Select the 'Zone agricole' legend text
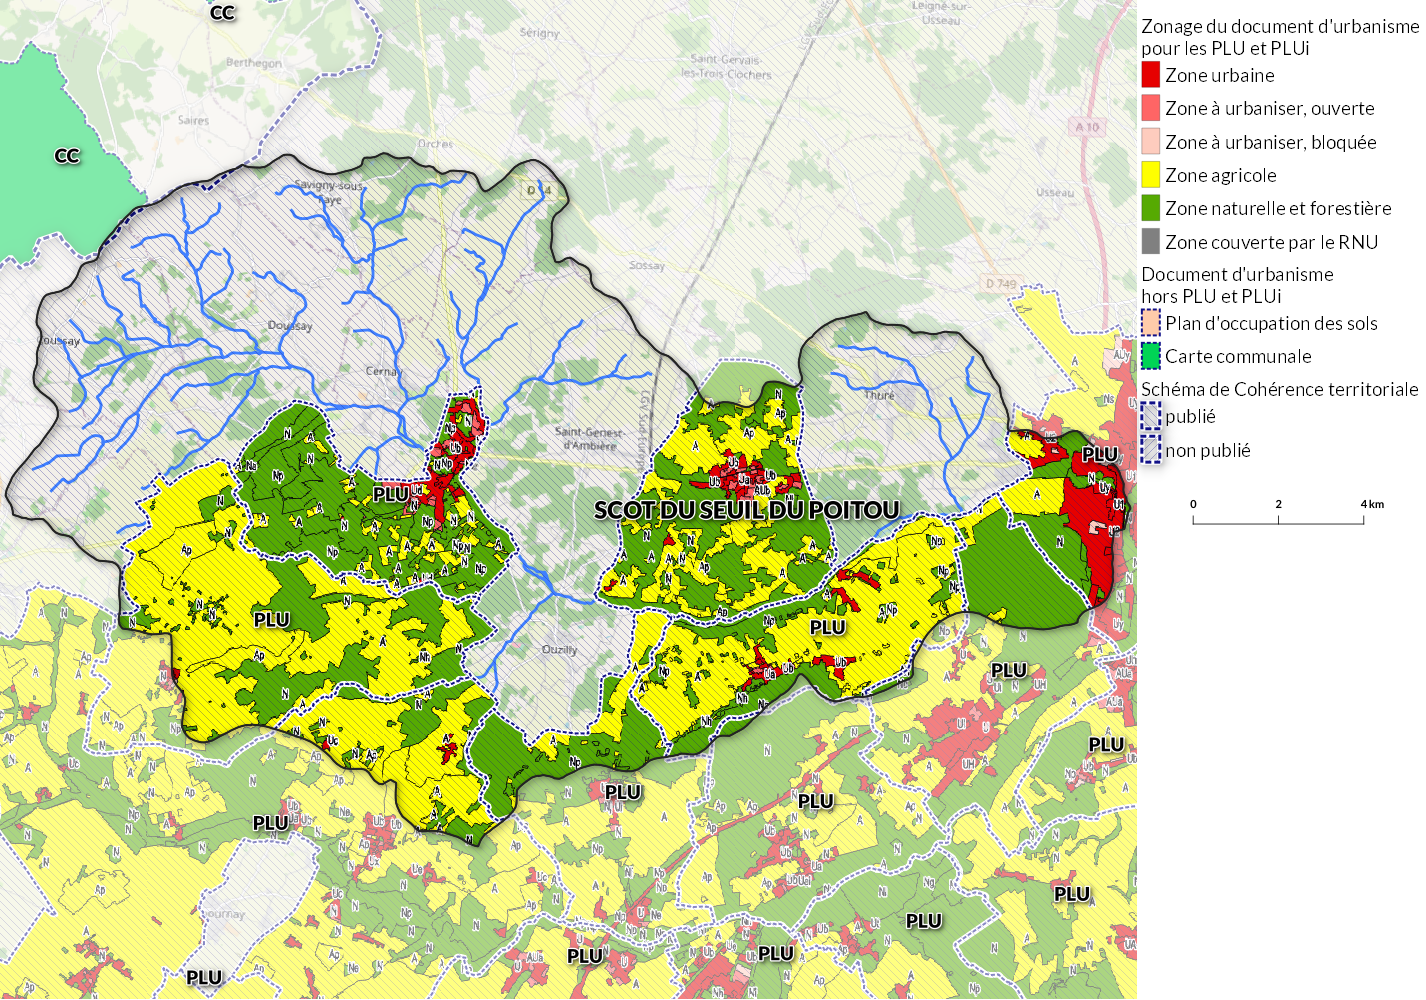Screen dimensions: 1426x1000 pyautogui.click(x=1221, y=175)
